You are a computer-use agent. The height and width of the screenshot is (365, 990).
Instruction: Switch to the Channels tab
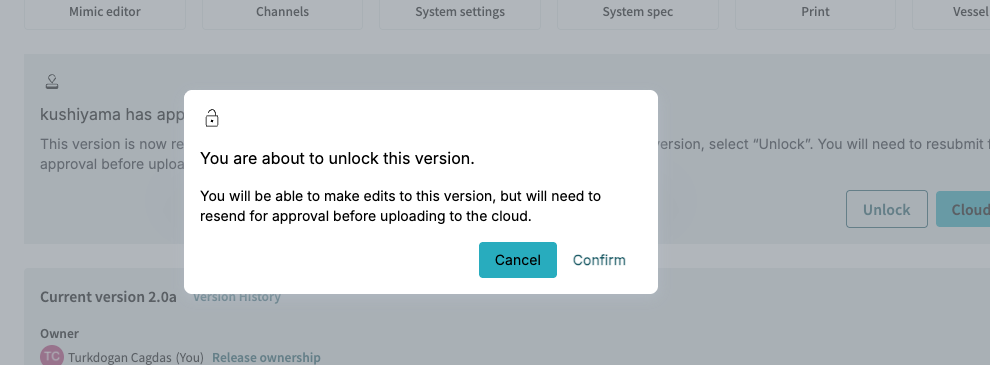point(282,12)
